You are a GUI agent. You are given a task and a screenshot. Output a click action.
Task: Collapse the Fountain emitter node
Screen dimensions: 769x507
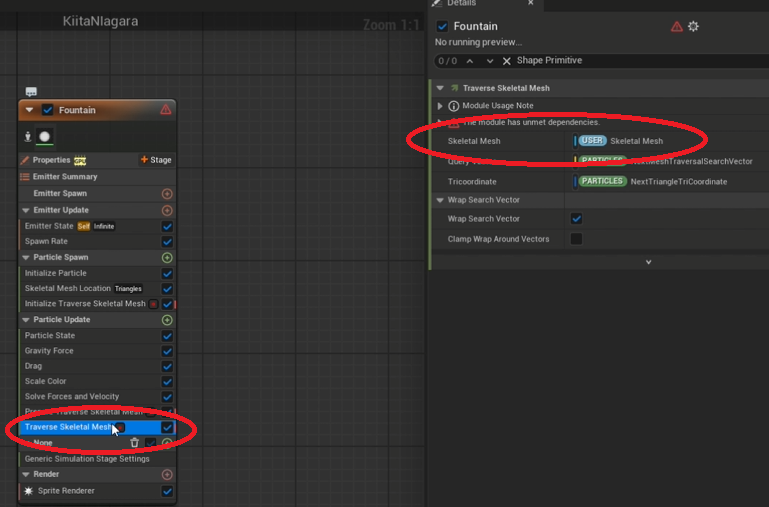click(29, 110)
